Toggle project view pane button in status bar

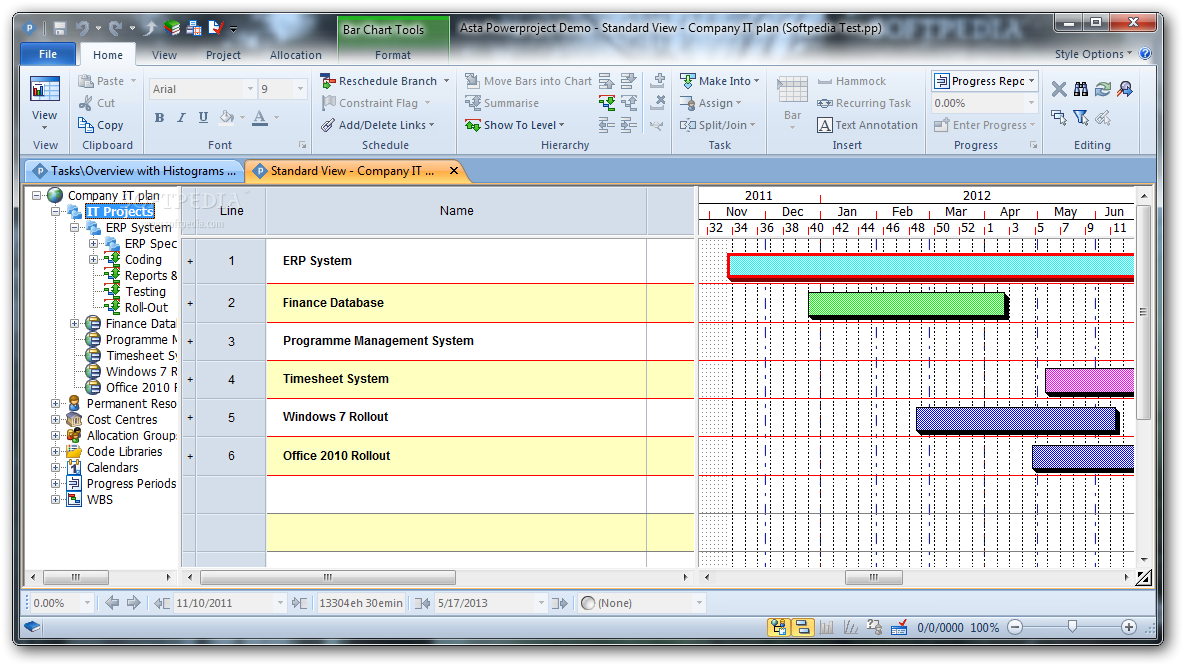(779, 627)
